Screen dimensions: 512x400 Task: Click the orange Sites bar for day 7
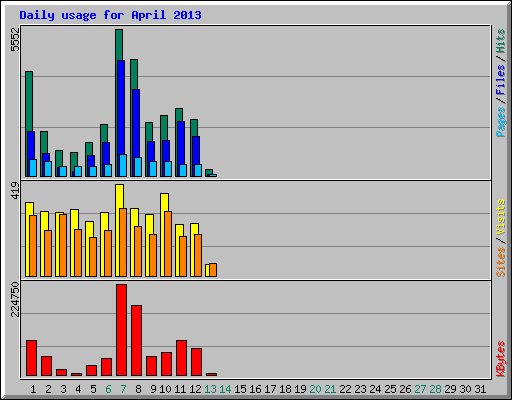123,243
